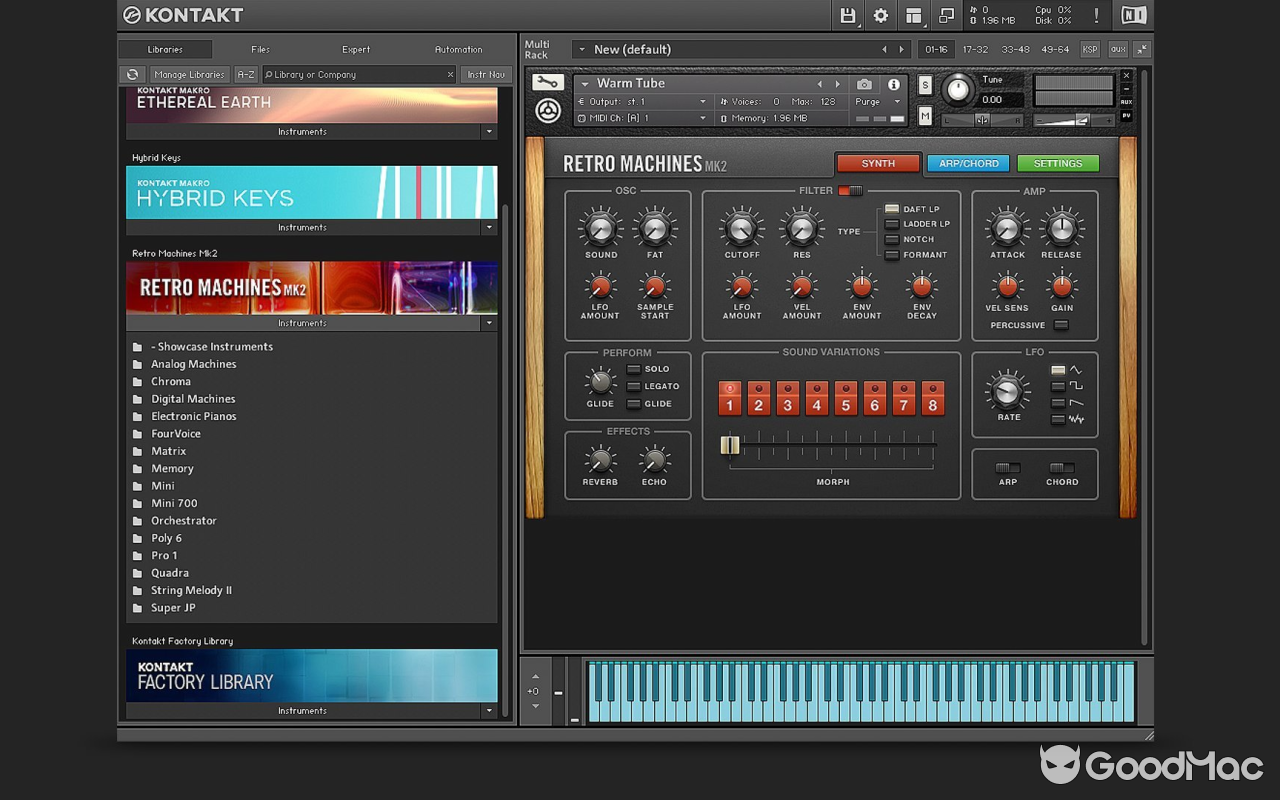
Task: Toggle PERCUSSIVE mode in the AMP section
Action: (1060, 325)
